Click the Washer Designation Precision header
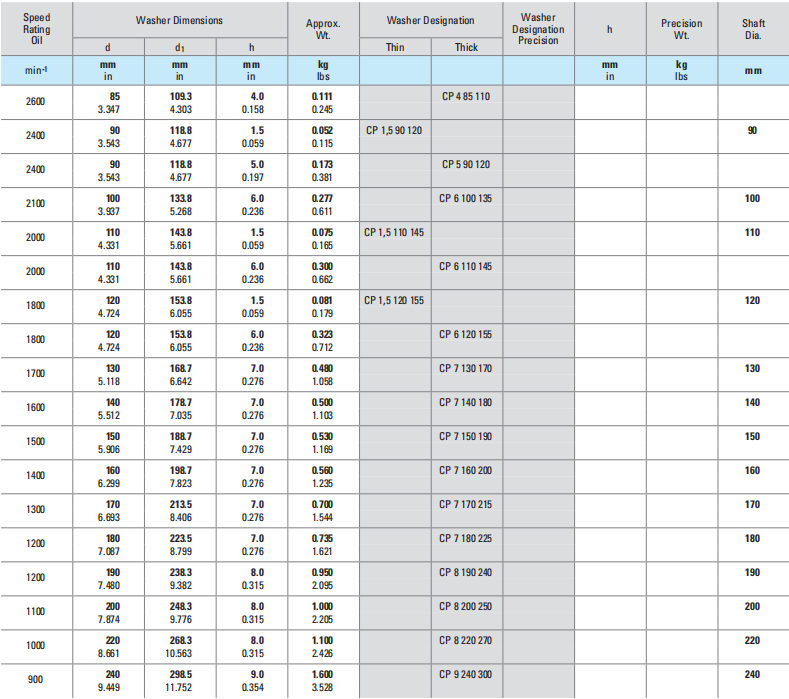789x699 pixels. tap(538, 29)
